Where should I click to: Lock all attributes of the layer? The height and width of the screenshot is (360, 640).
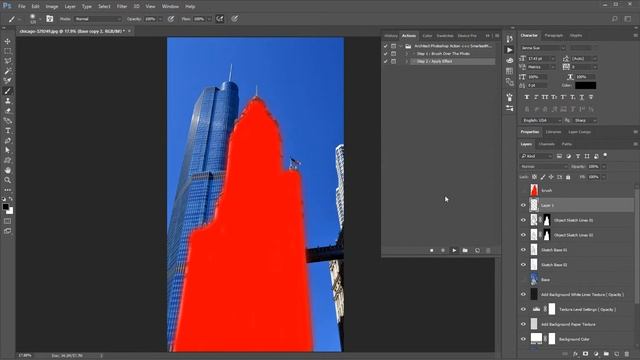click(568, 177)
